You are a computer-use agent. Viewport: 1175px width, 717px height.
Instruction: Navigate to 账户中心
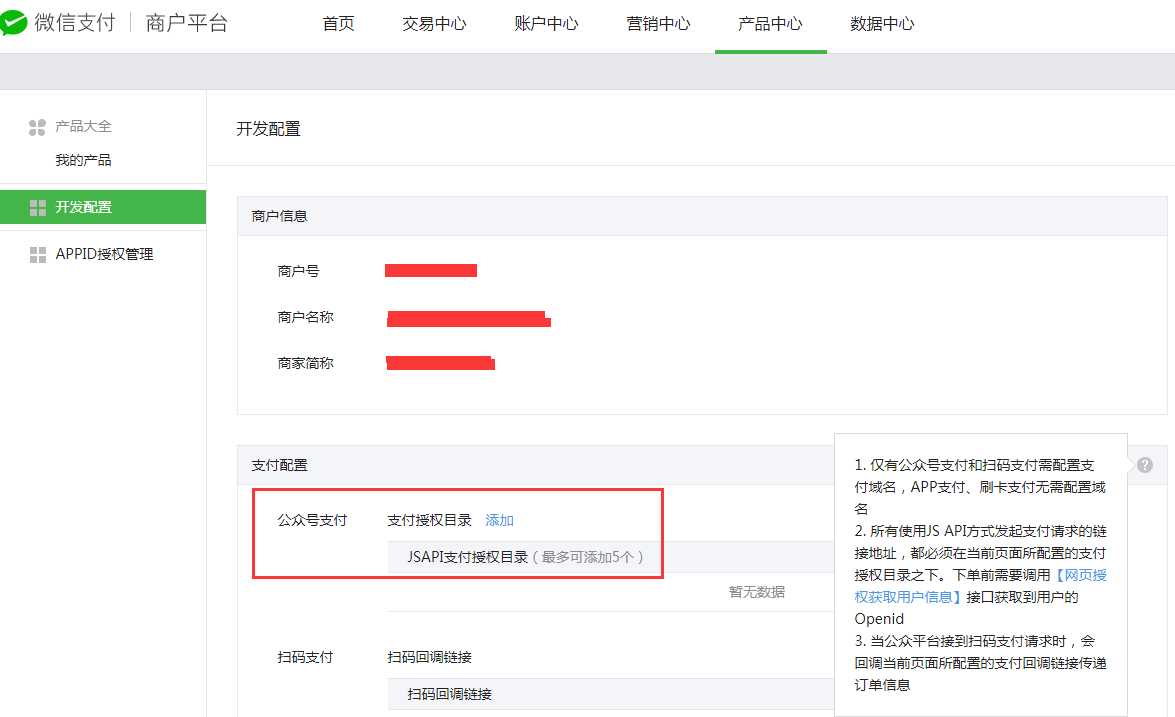tap(545, 23)
